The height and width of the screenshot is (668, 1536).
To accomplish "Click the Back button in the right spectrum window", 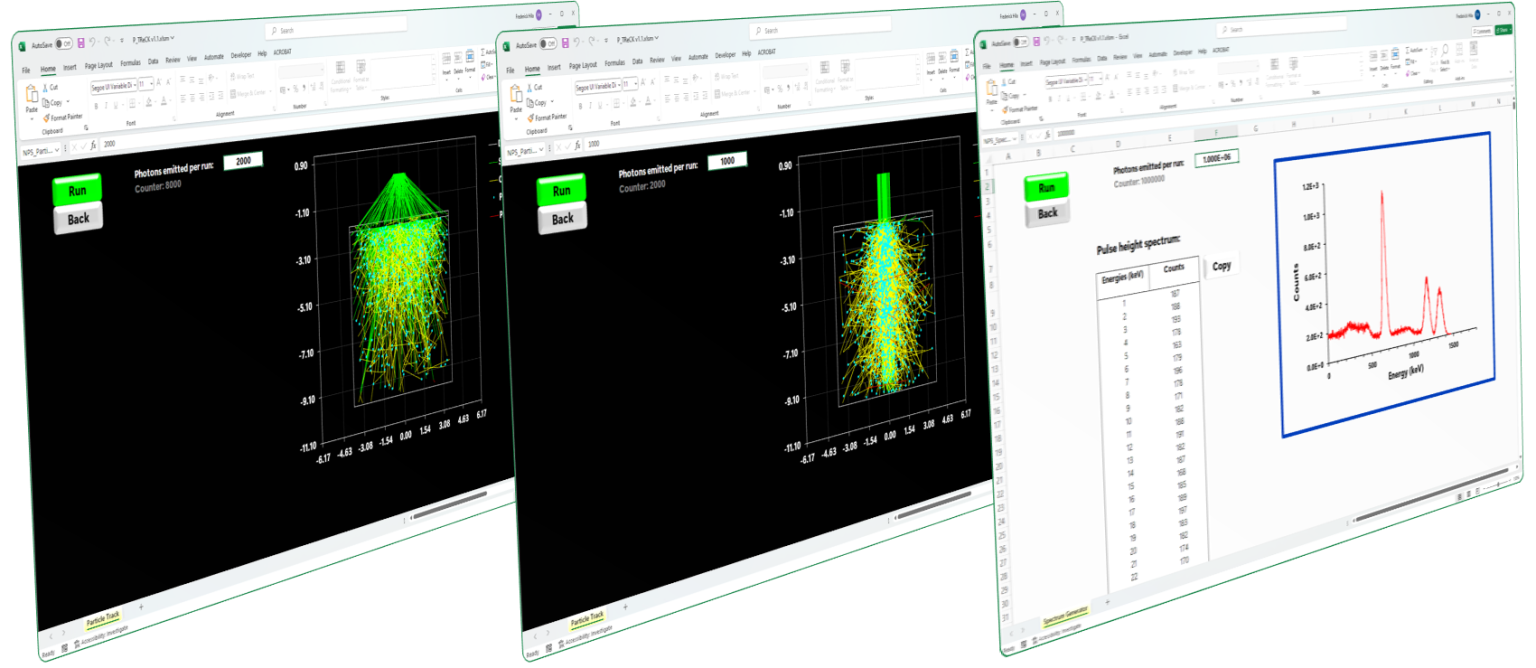I will 1048,212.
